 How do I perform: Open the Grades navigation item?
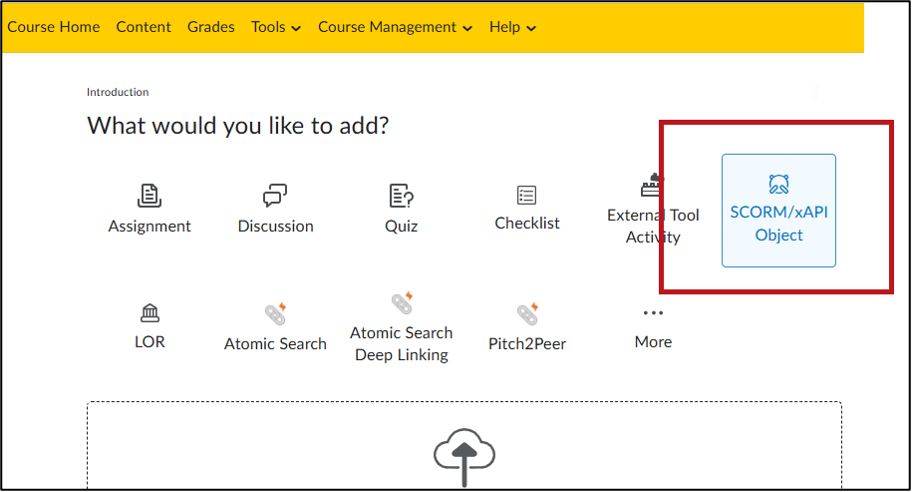pos(211,27)
